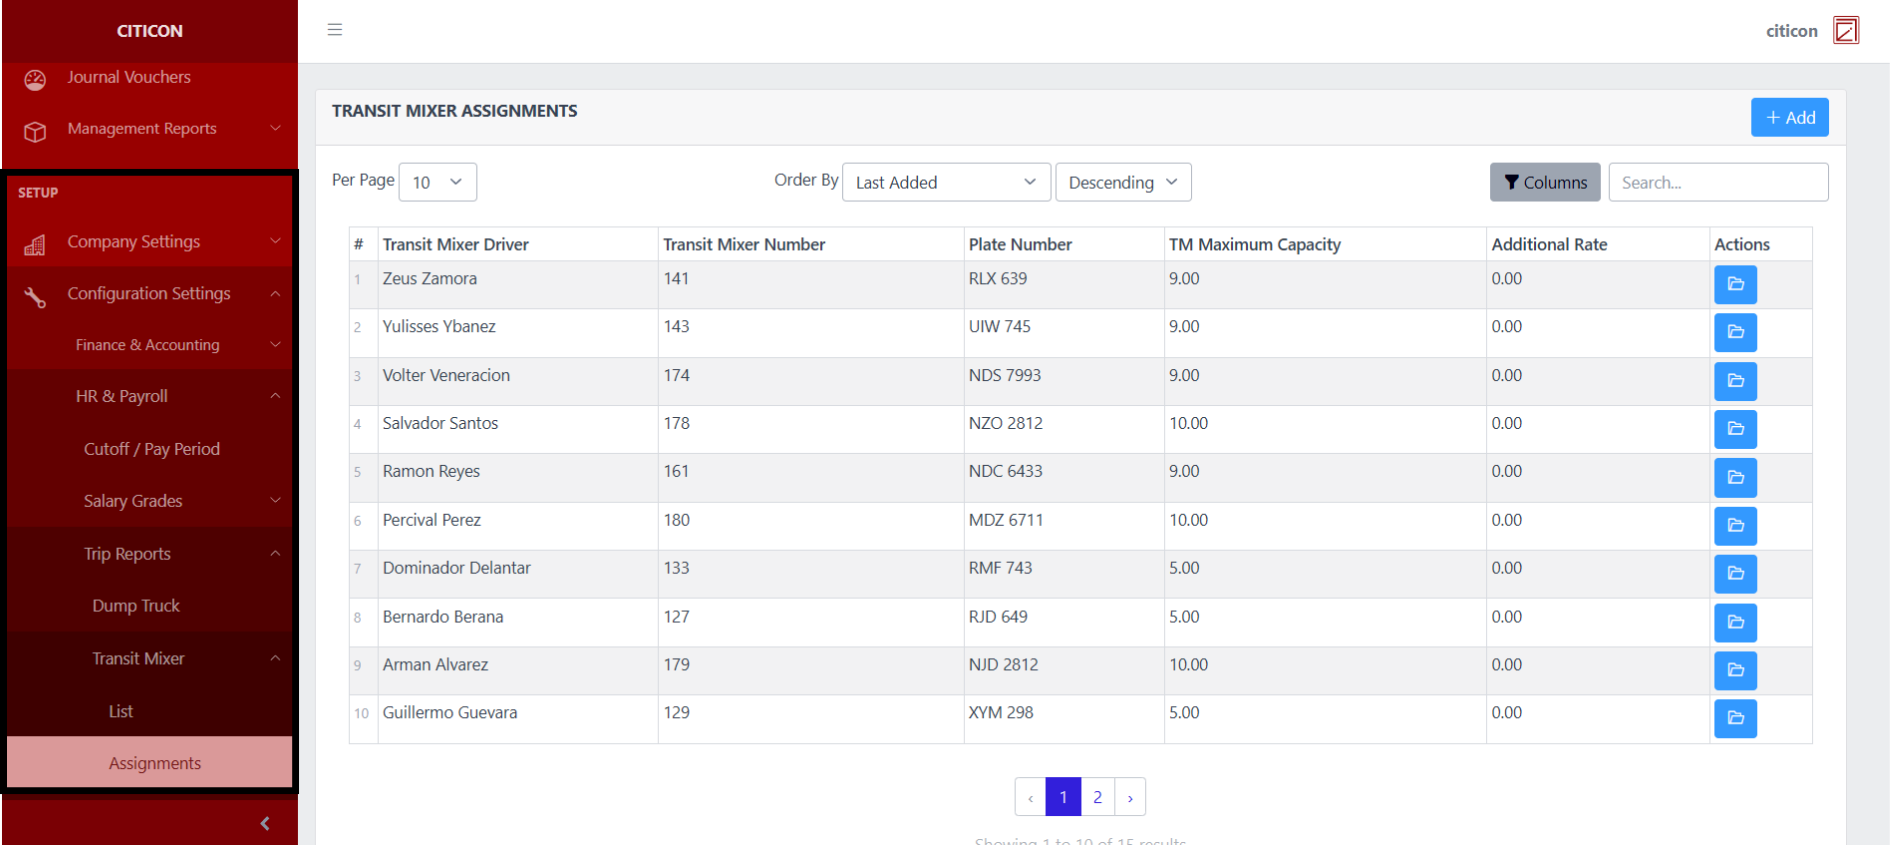
Task: Open the record folder for Volter Veneracion
Action: (x=1735, y=381)
